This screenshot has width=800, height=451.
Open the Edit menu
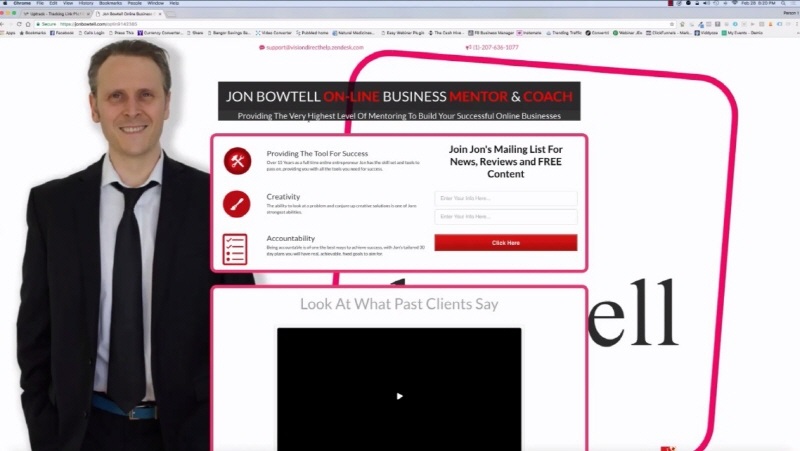[53, 3]
